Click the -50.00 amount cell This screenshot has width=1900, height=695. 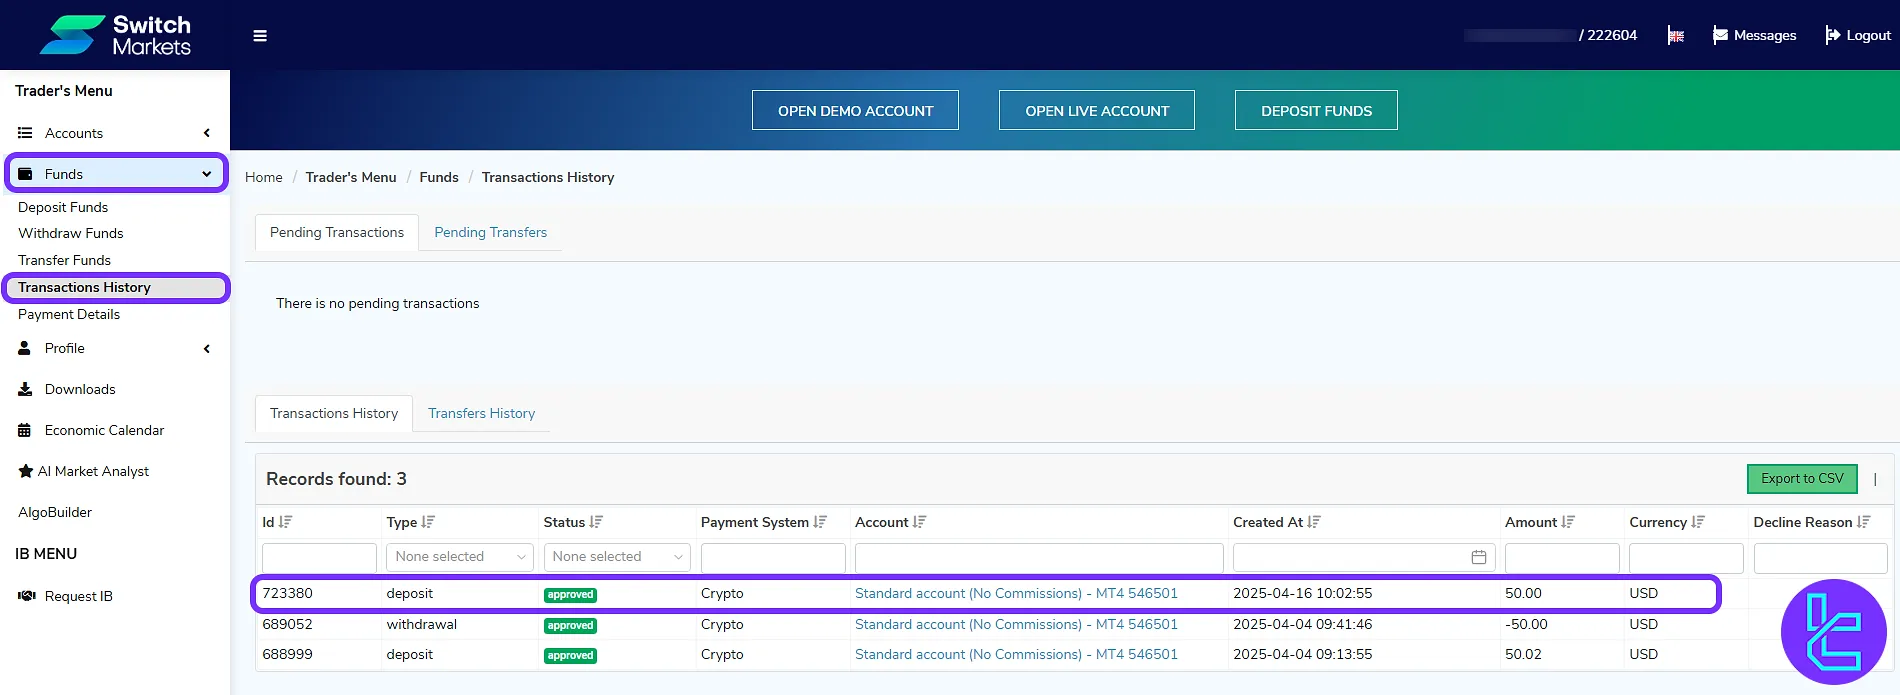[1526, 624]
